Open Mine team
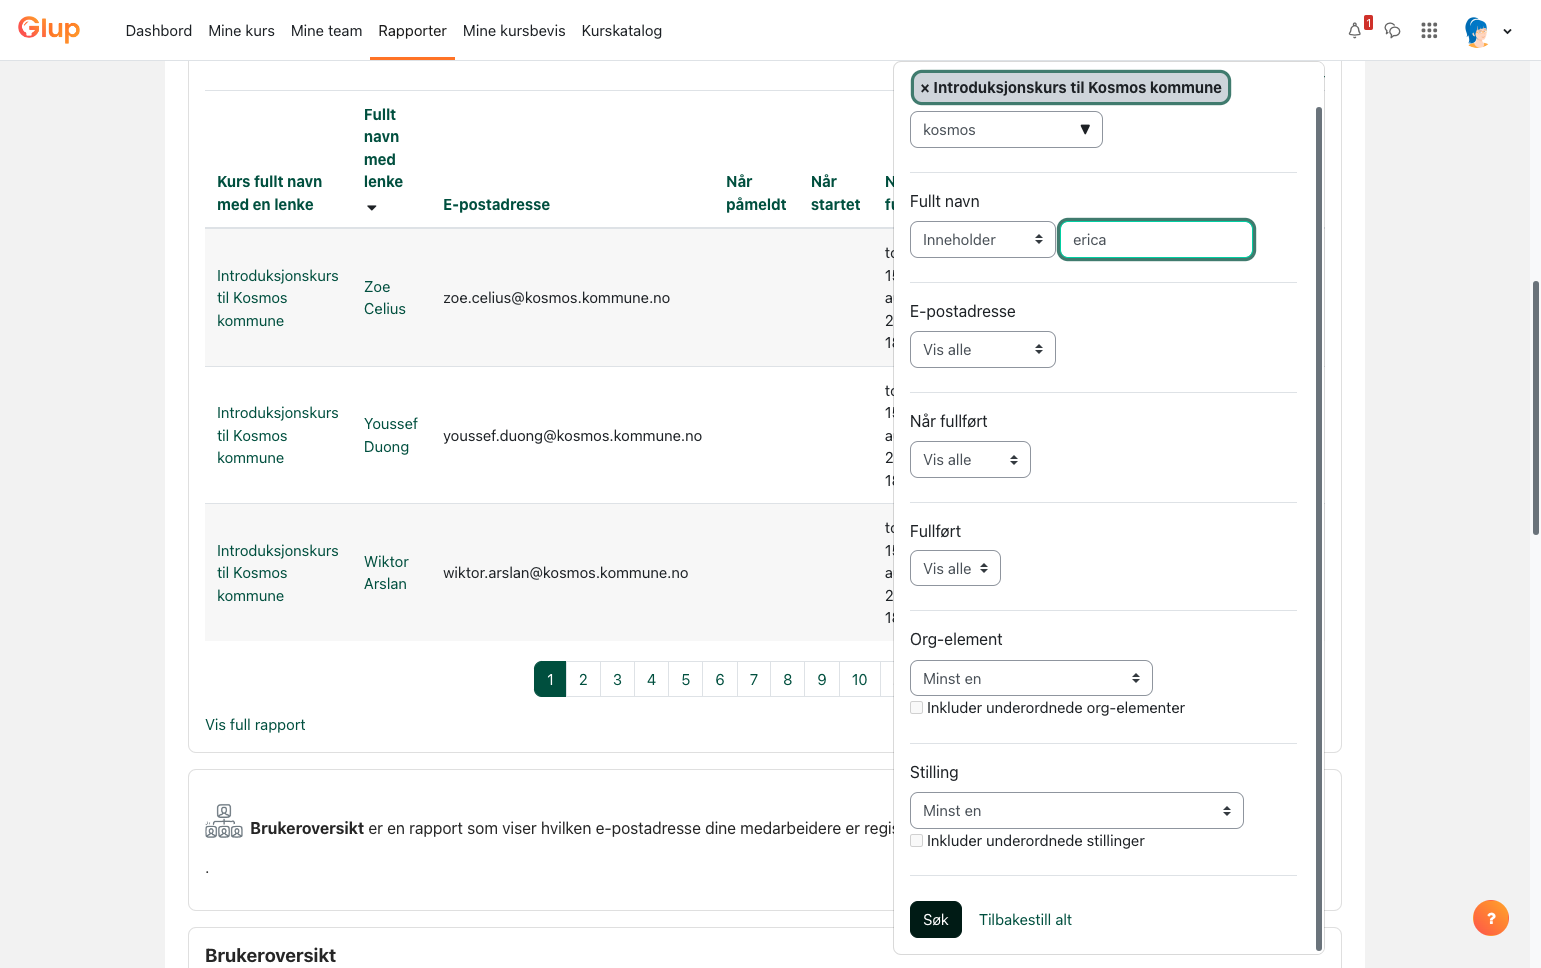The height and width of the screenshot is (968, 1541). (x=326, y=31)
